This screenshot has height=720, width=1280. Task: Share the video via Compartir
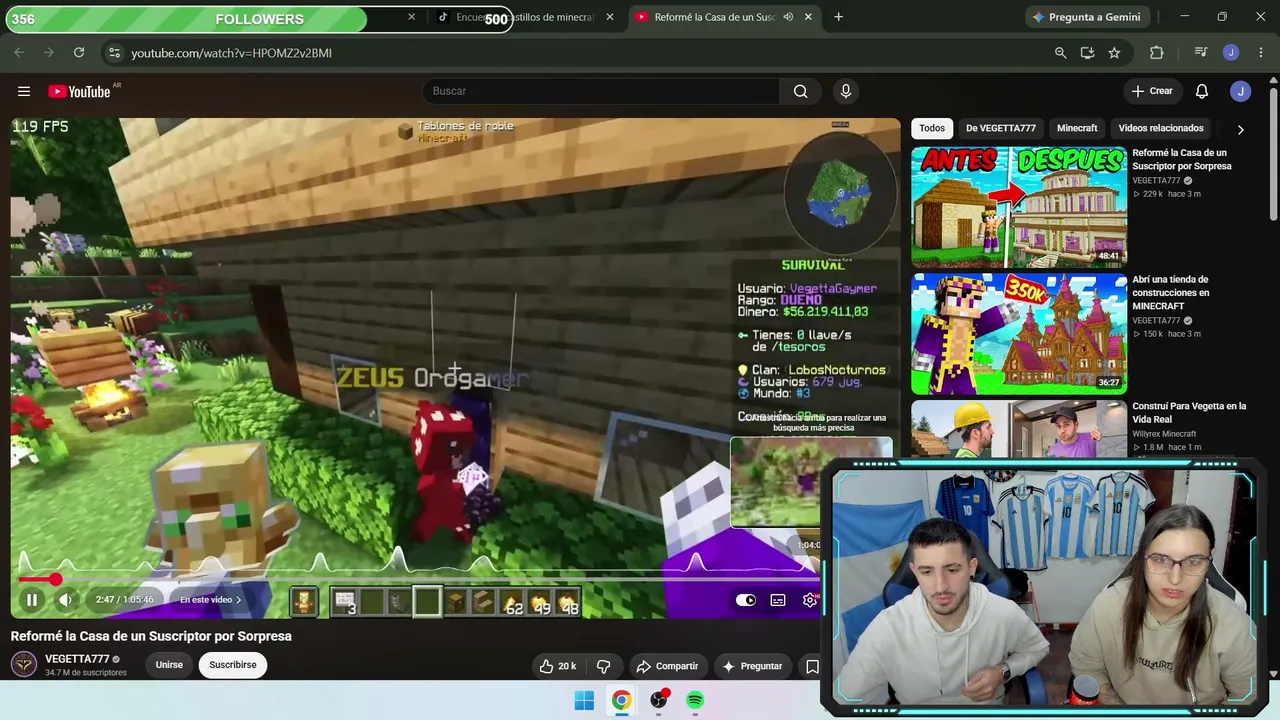667,666
